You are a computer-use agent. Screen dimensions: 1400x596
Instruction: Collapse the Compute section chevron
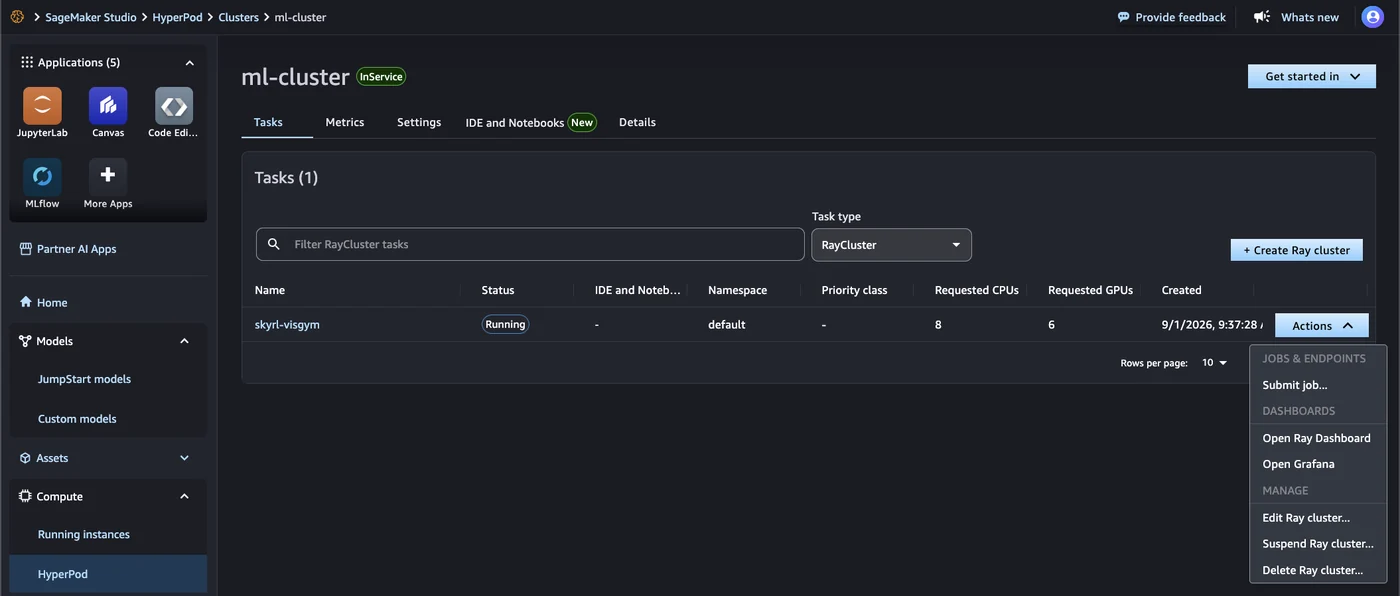184,496
